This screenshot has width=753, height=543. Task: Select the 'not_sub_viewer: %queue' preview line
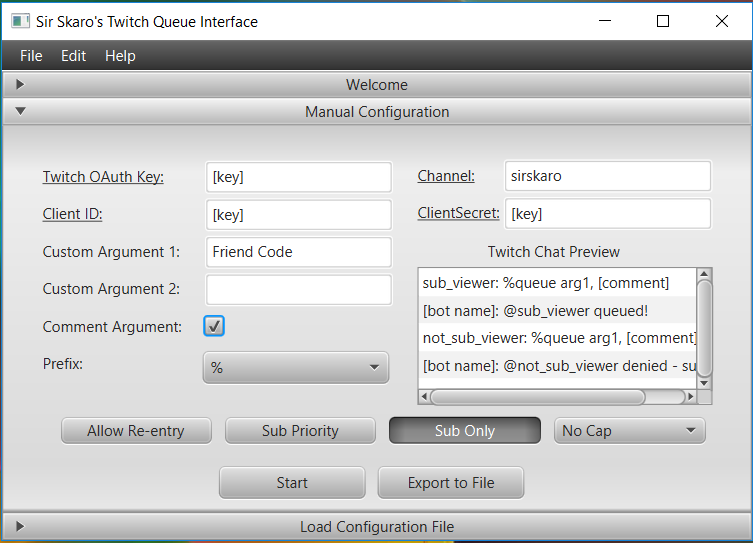click(x=557, y=338)
